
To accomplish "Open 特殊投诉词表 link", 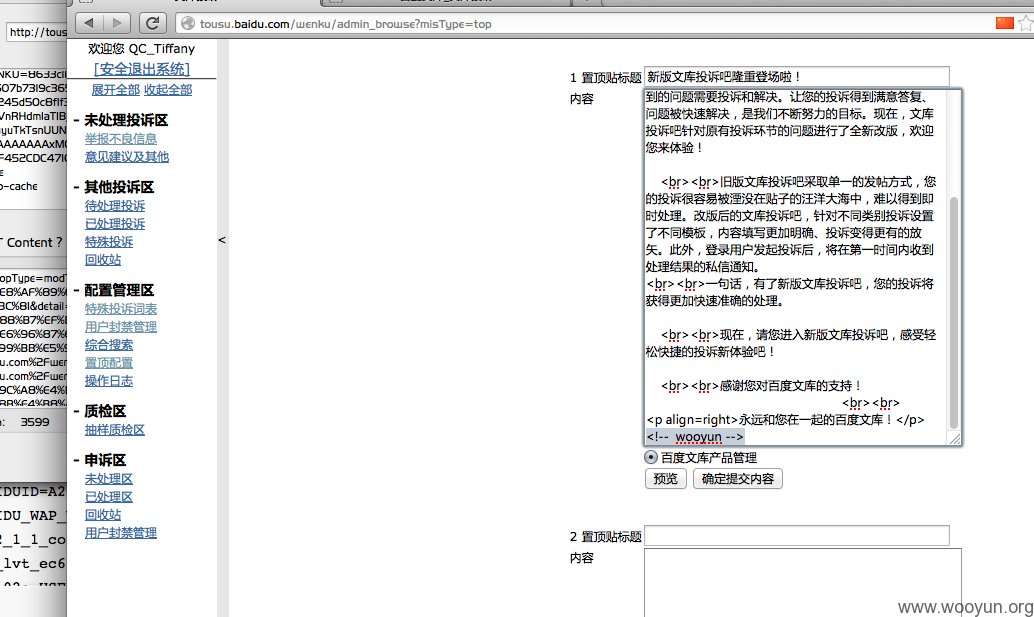I will point(121,309).
